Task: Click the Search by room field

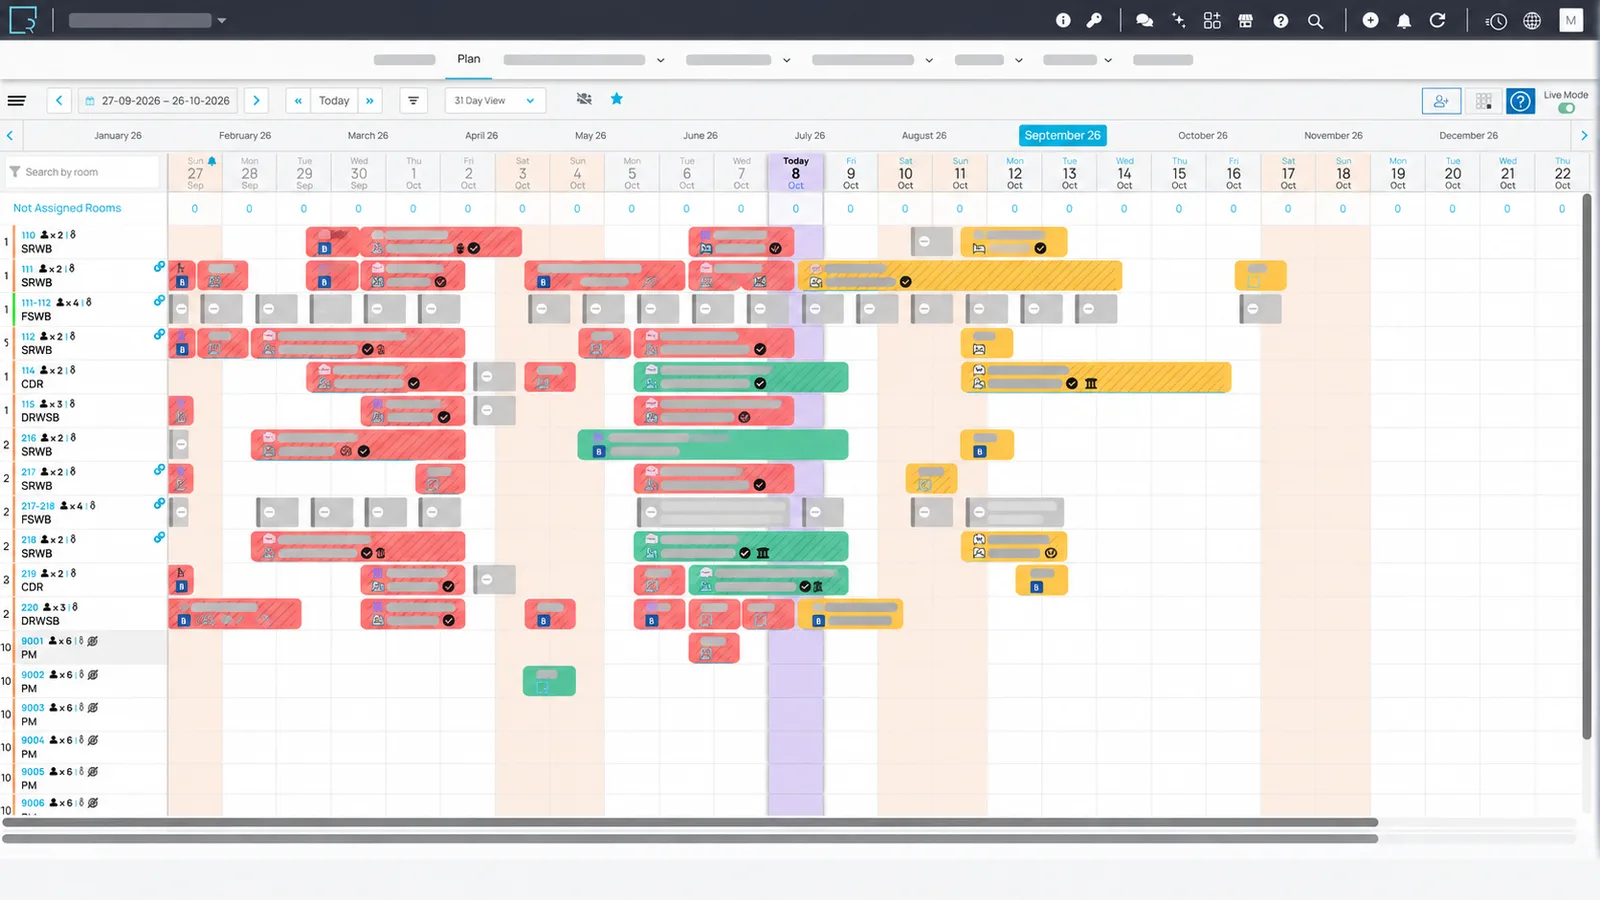Action: (83, 172)
